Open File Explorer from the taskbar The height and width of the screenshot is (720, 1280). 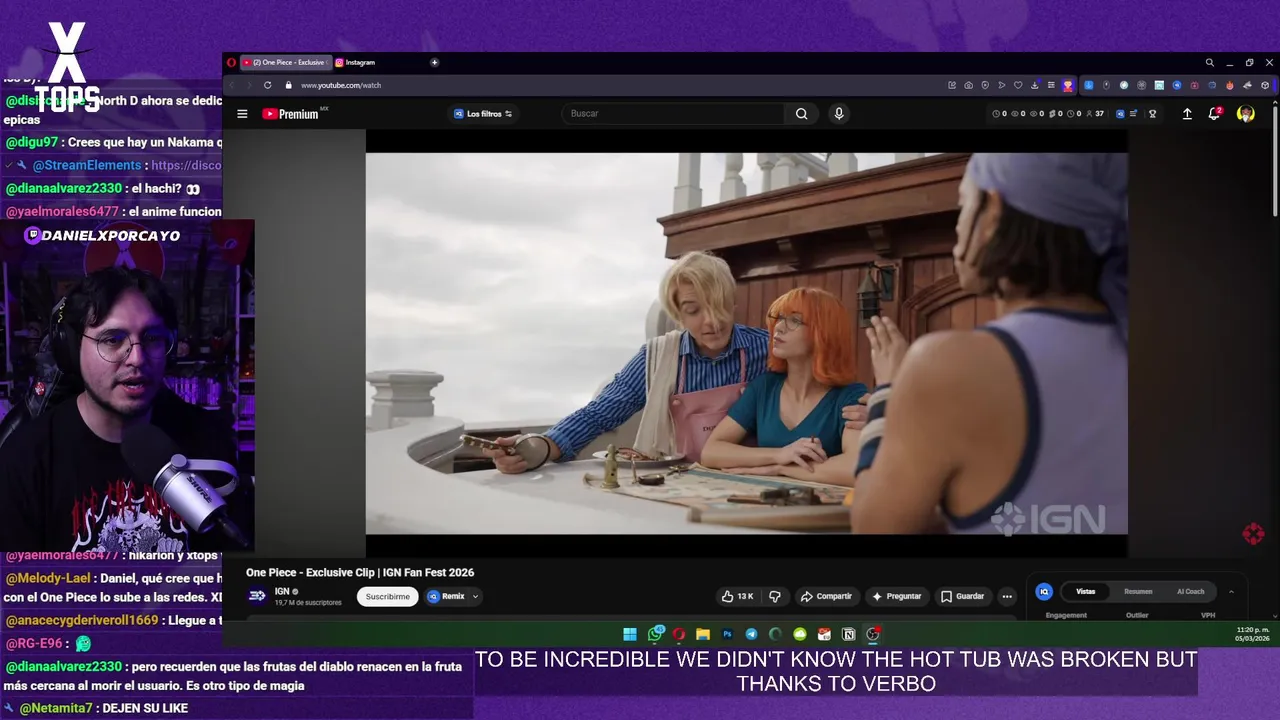pos(703,634)
